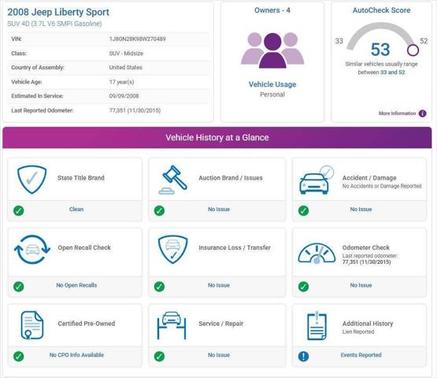Screen dimensions: 437x378
Task: Click the Insurance Loss / Transfer label
Action: (x=235, y=247)
